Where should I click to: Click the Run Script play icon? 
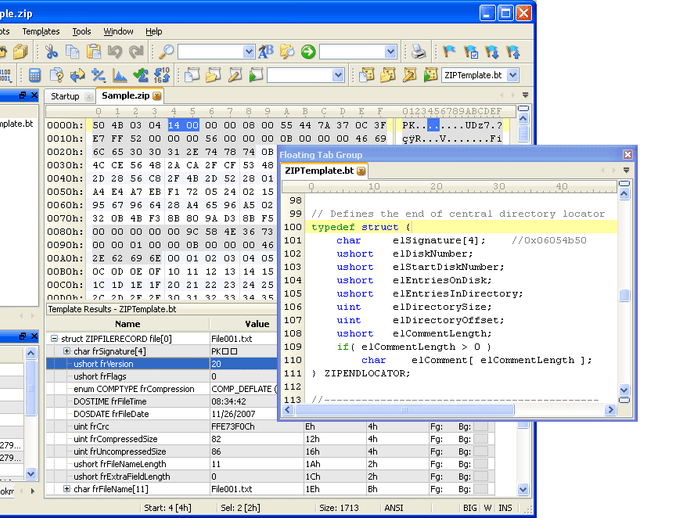point(256,75)
